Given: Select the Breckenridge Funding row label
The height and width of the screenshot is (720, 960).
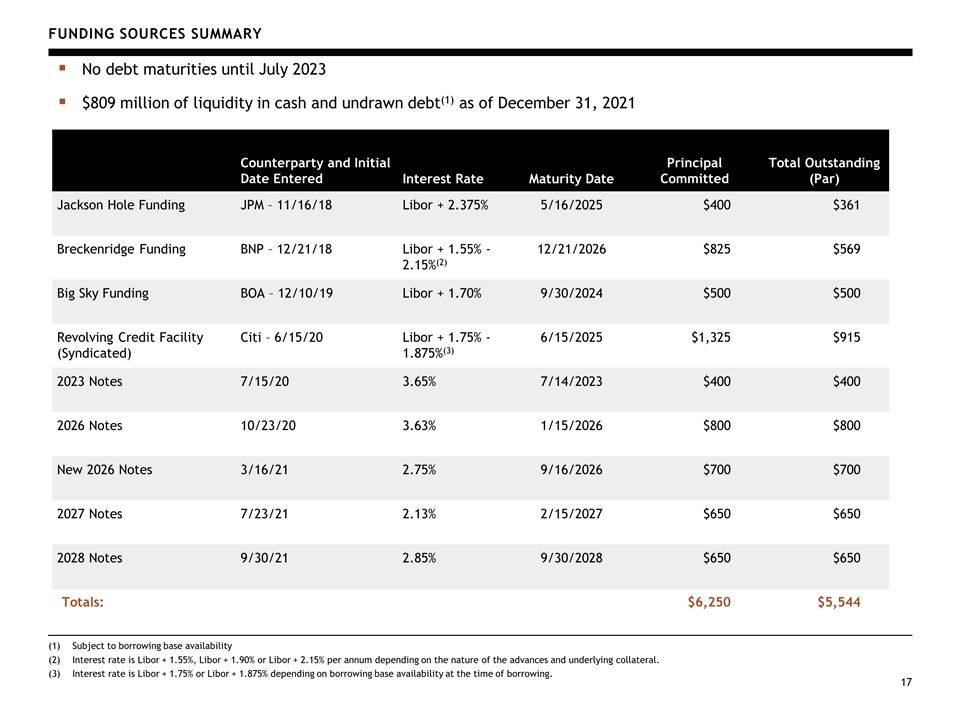Looking at the screenshot, I should pos(121,249).
